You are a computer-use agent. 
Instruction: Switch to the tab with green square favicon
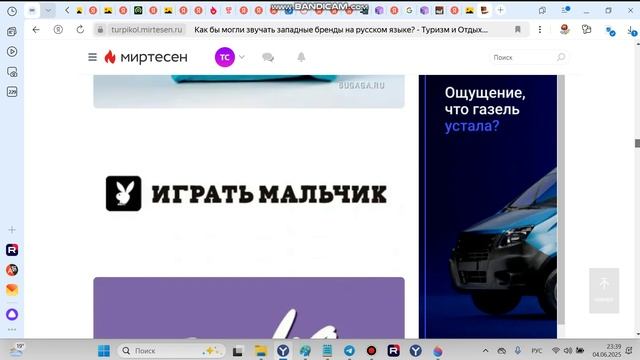point(138,11)
